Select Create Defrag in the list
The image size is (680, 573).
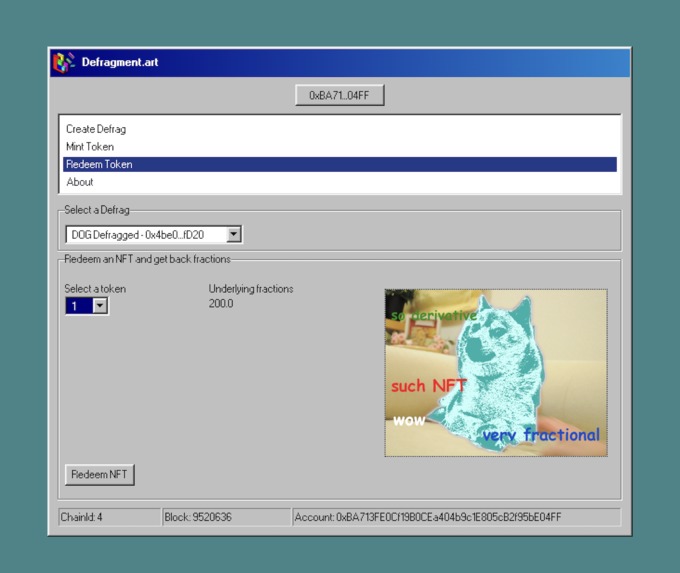point(340,129)
